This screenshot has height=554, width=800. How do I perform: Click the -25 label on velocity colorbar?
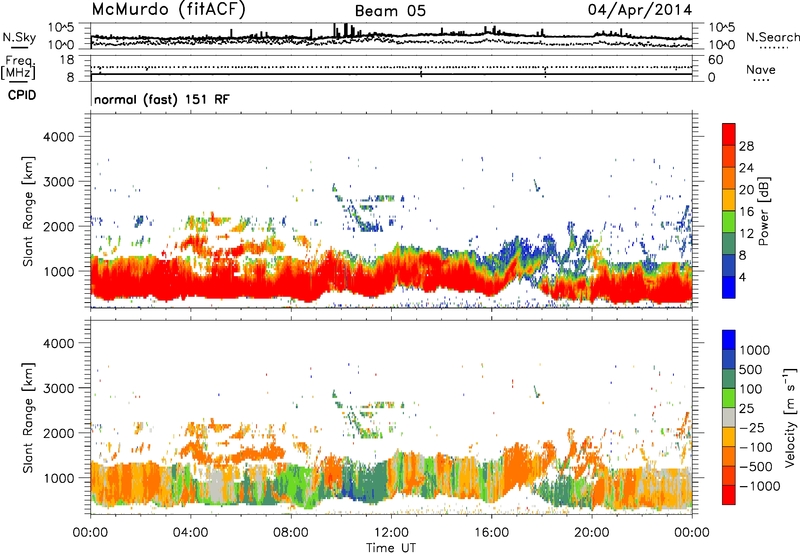click(x=751, y=428)
